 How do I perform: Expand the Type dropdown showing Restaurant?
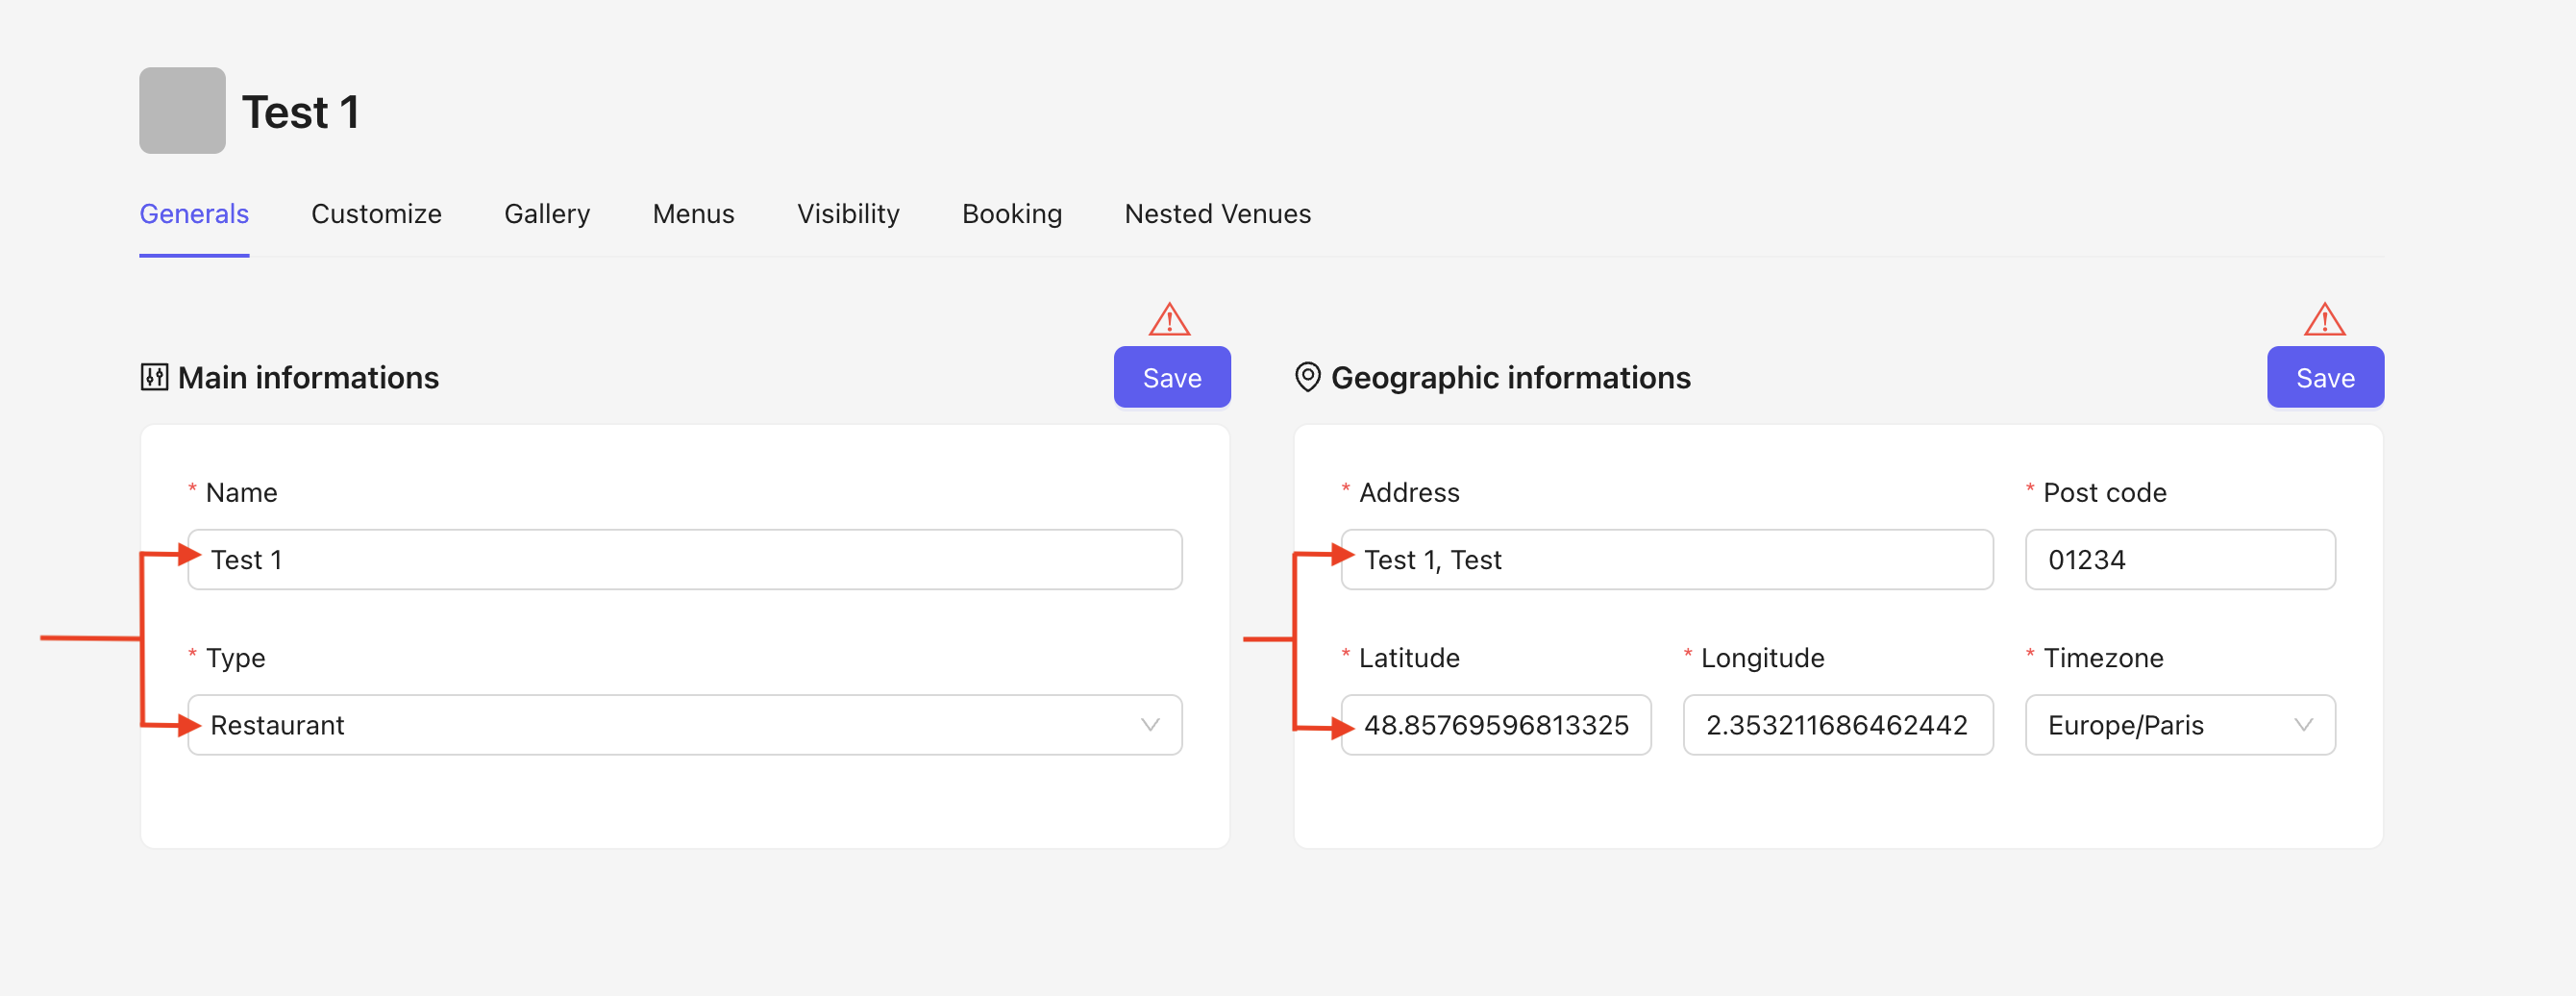tap(684, 725)
